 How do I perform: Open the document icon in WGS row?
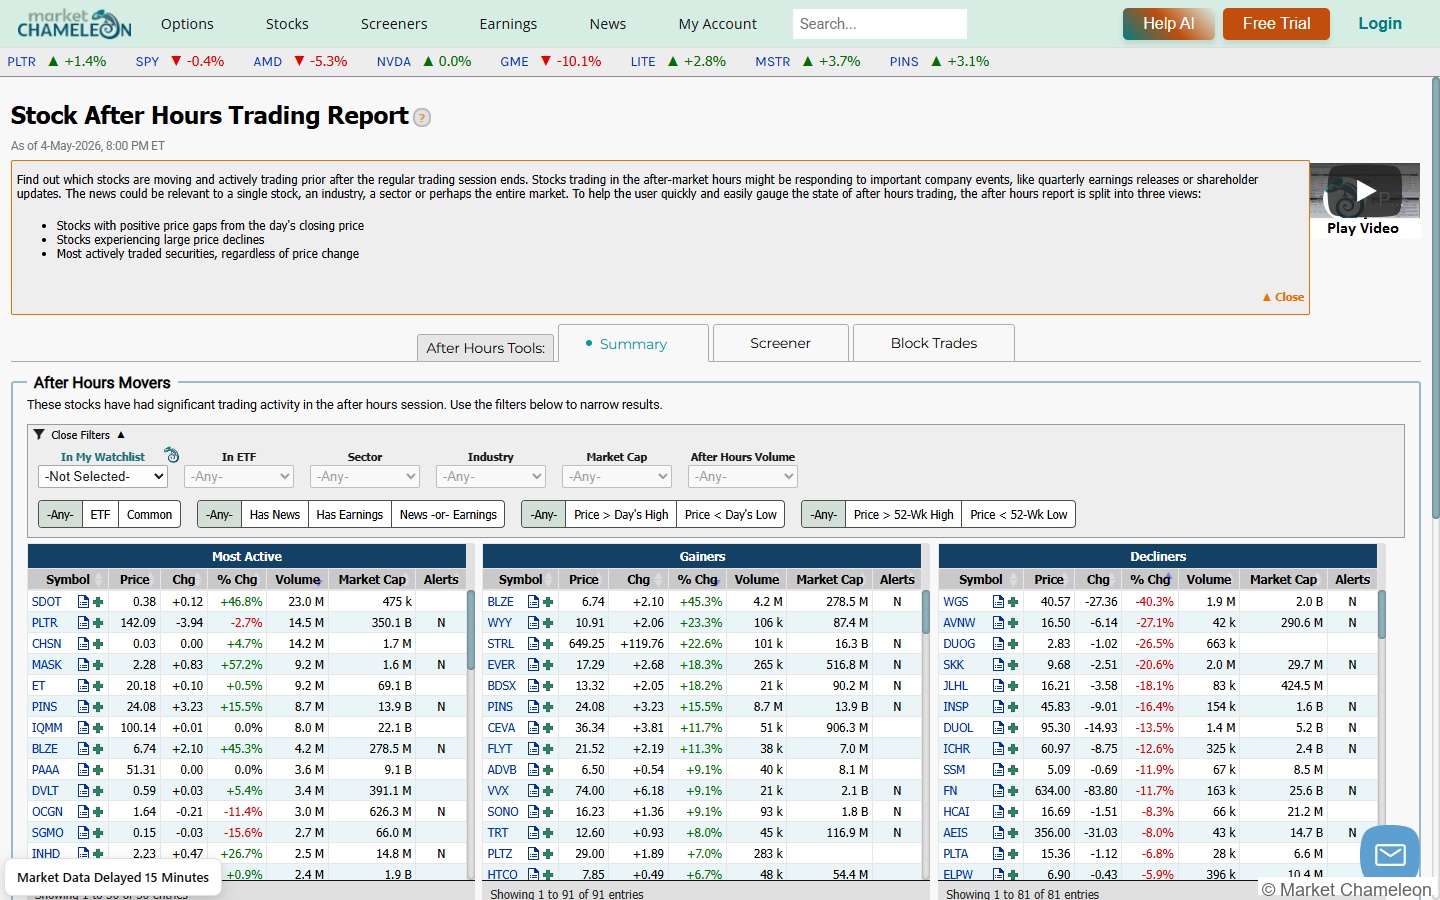coord(999,602)
